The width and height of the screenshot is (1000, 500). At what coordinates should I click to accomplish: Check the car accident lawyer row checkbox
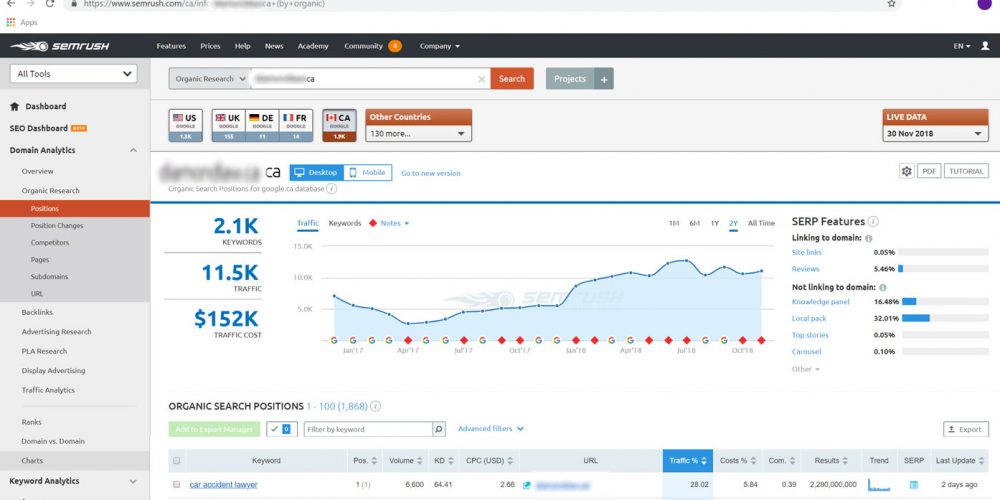tap(177, 485)
